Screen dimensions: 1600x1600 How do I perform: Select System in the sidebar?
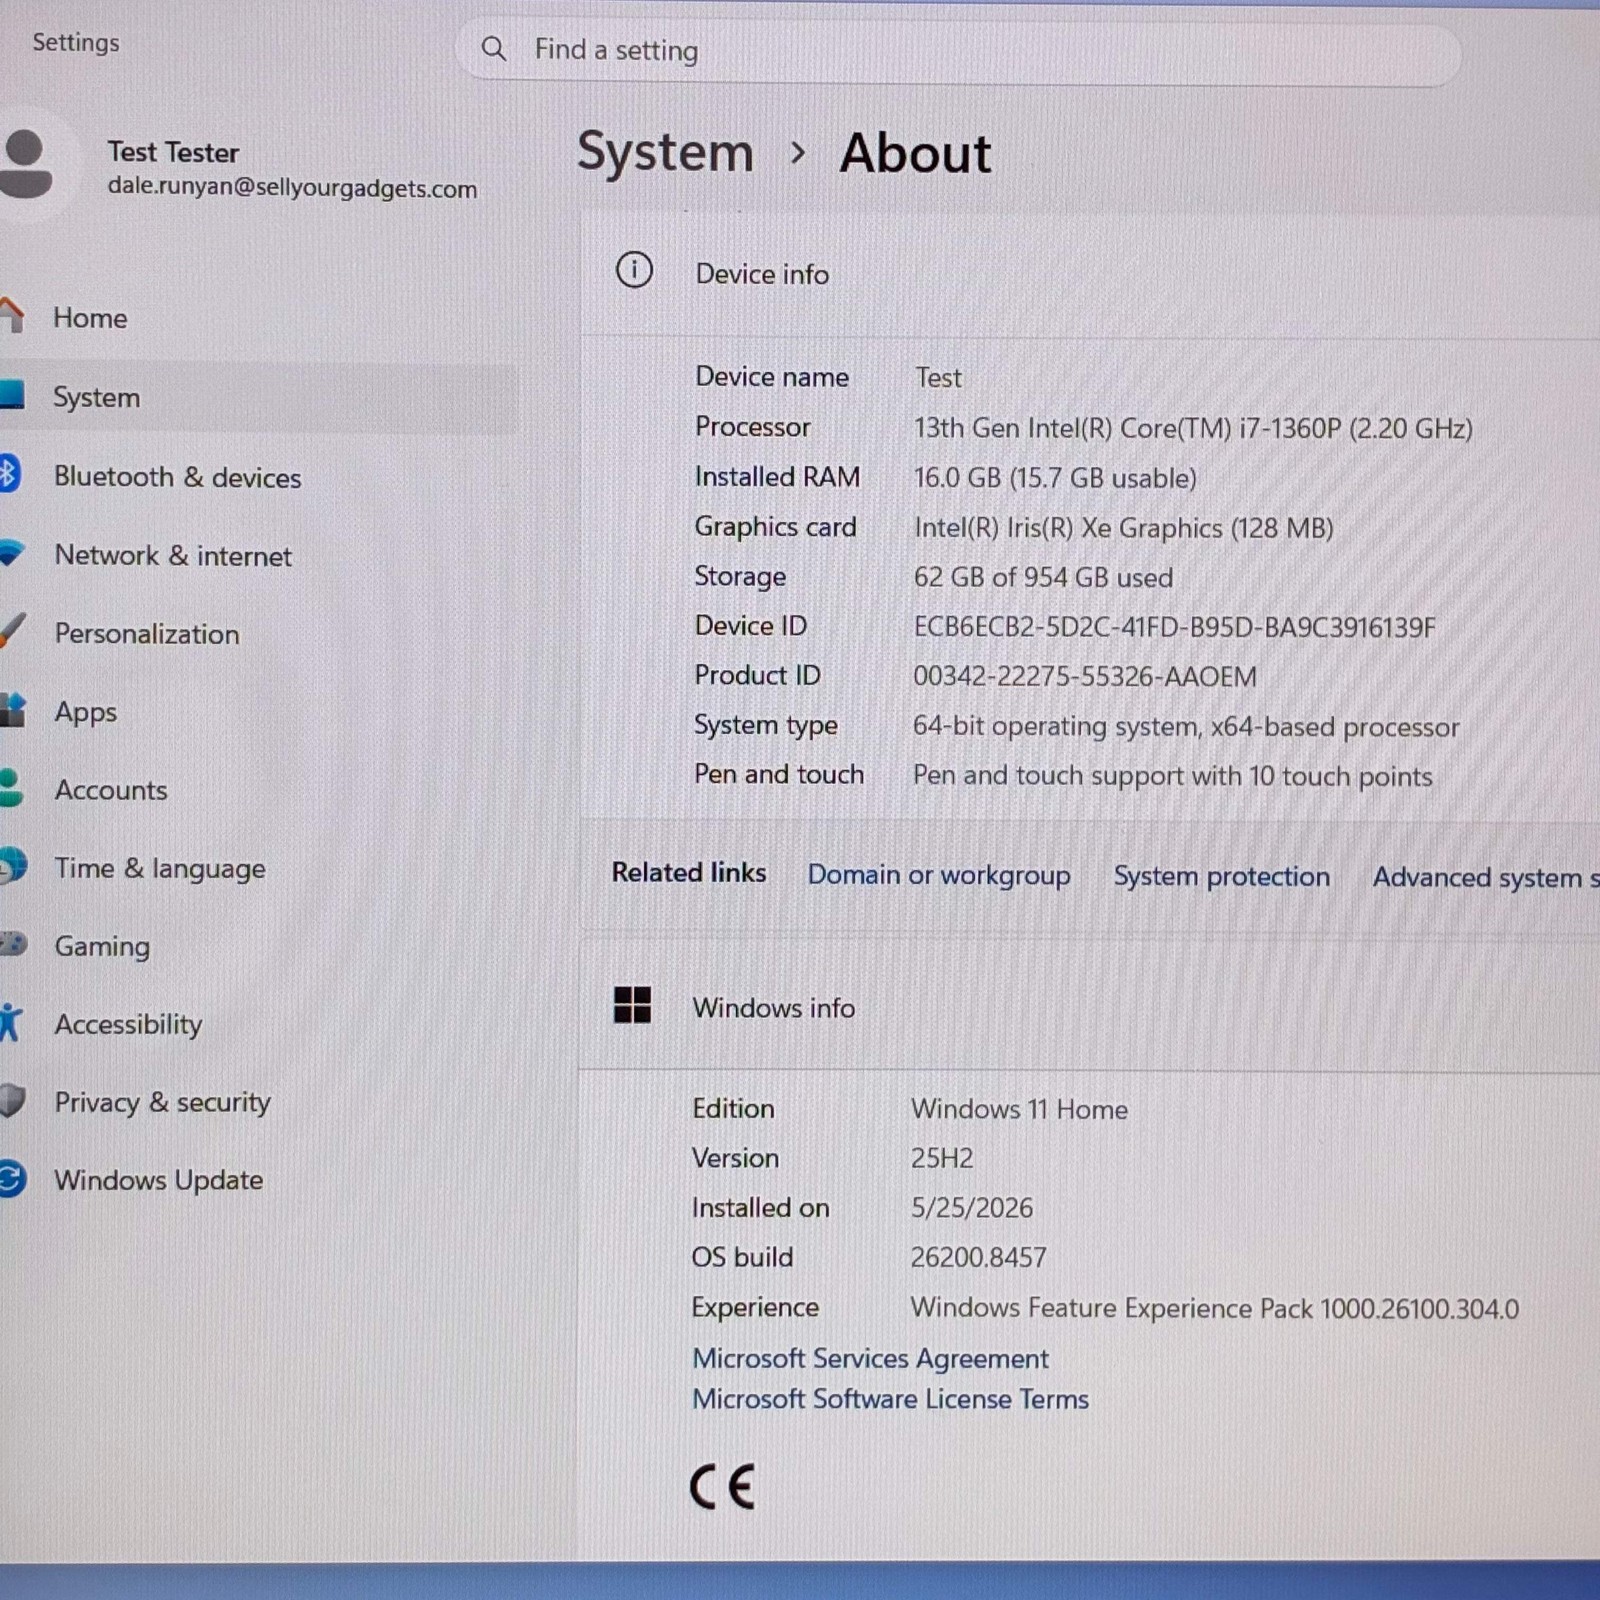point(258,397)
